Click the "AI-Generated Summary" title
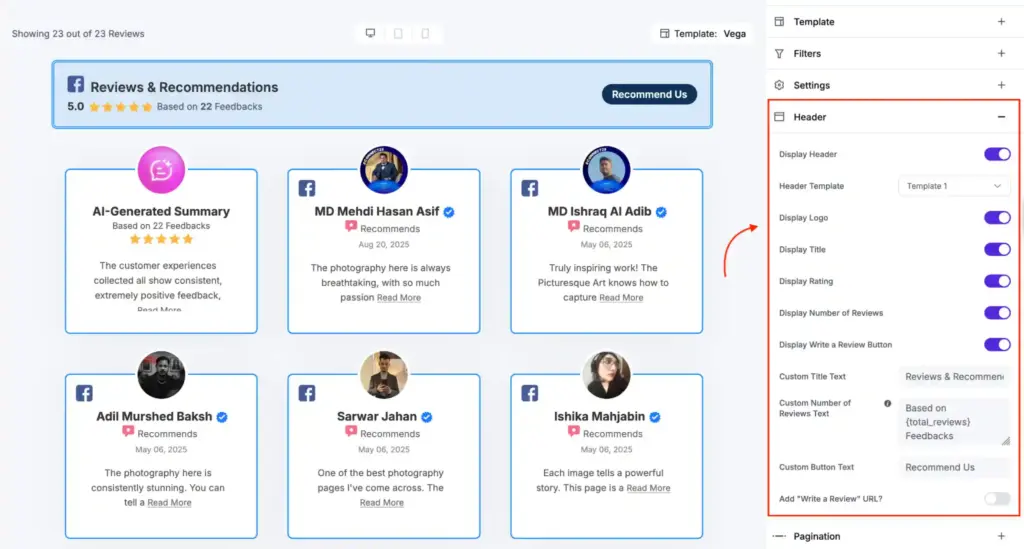The image size is (1024, 549). click(x=161, y=212)
